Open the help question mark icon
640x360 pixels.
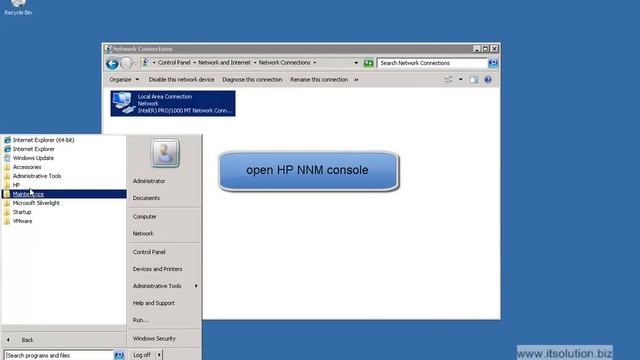click(488, 80)
